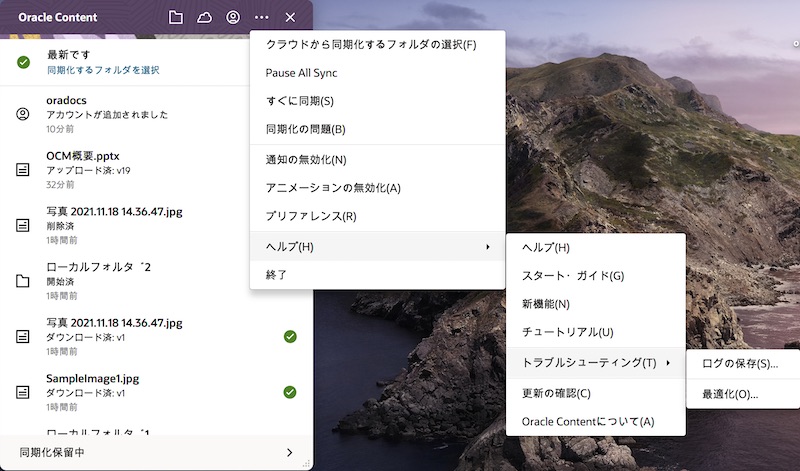This screenshot has height=471, width=800.
Task: Choose アニメーションの無効化(A) from menu
Action: 378,188
